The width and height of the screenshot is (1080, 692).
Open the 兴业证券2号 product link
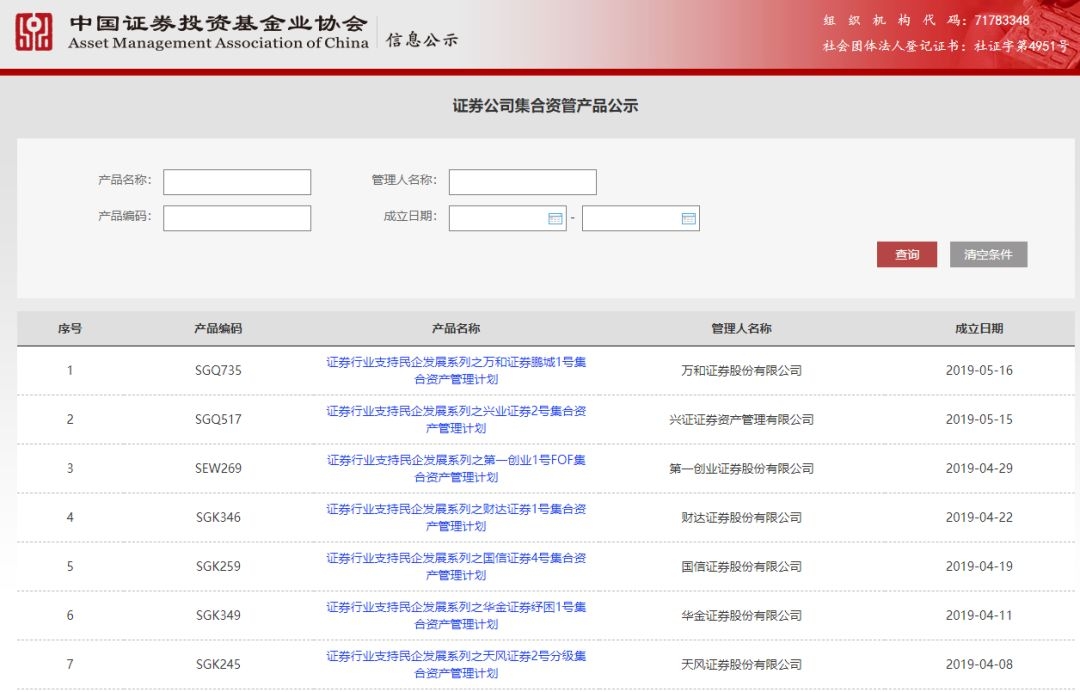point(456,419)
